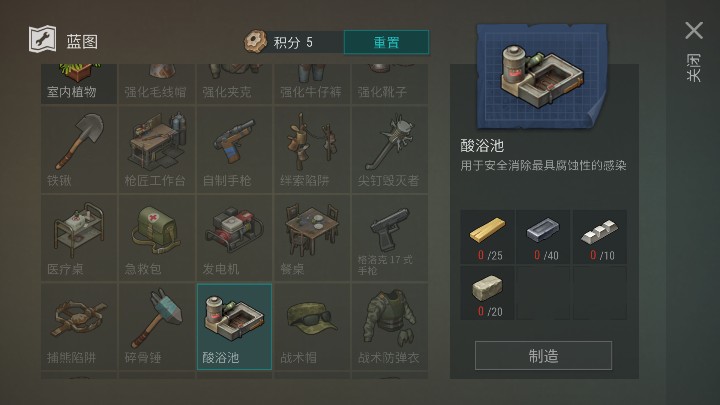The height and width of the screenshot is (405, 720).
Task: Choose the 自制手枪 handmade pistol blueprint
Action: (x=234, y=150)
